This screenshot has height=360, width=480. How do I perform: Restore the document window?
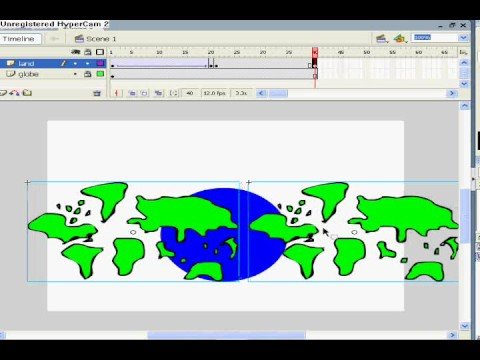[452, 25]
